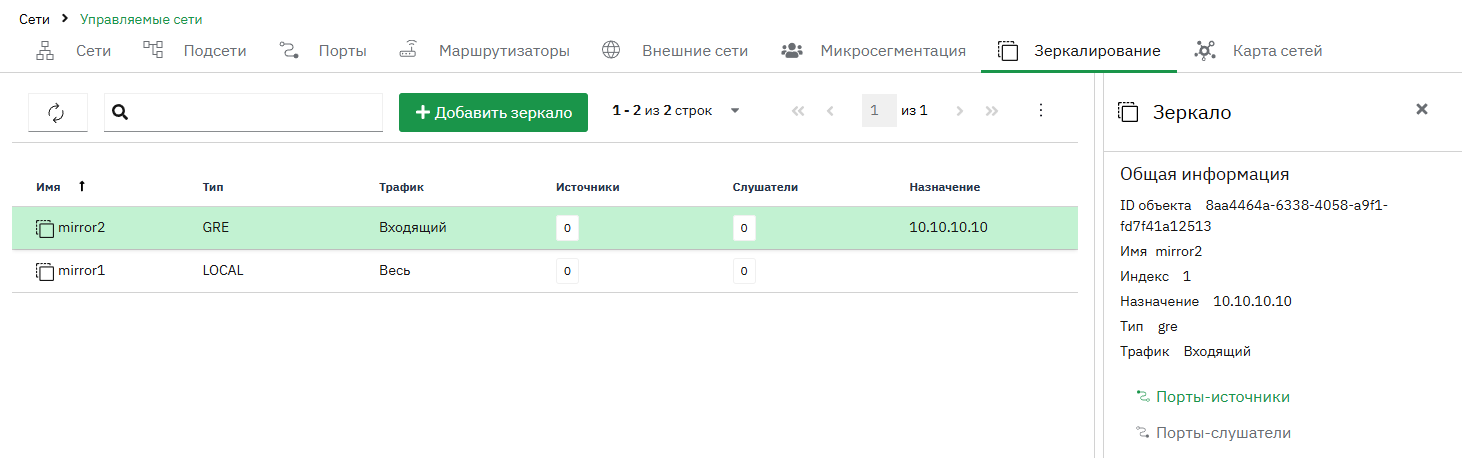Sort by Тип column header
Screen dimensions: 1462x458
[x=213, y=187]
